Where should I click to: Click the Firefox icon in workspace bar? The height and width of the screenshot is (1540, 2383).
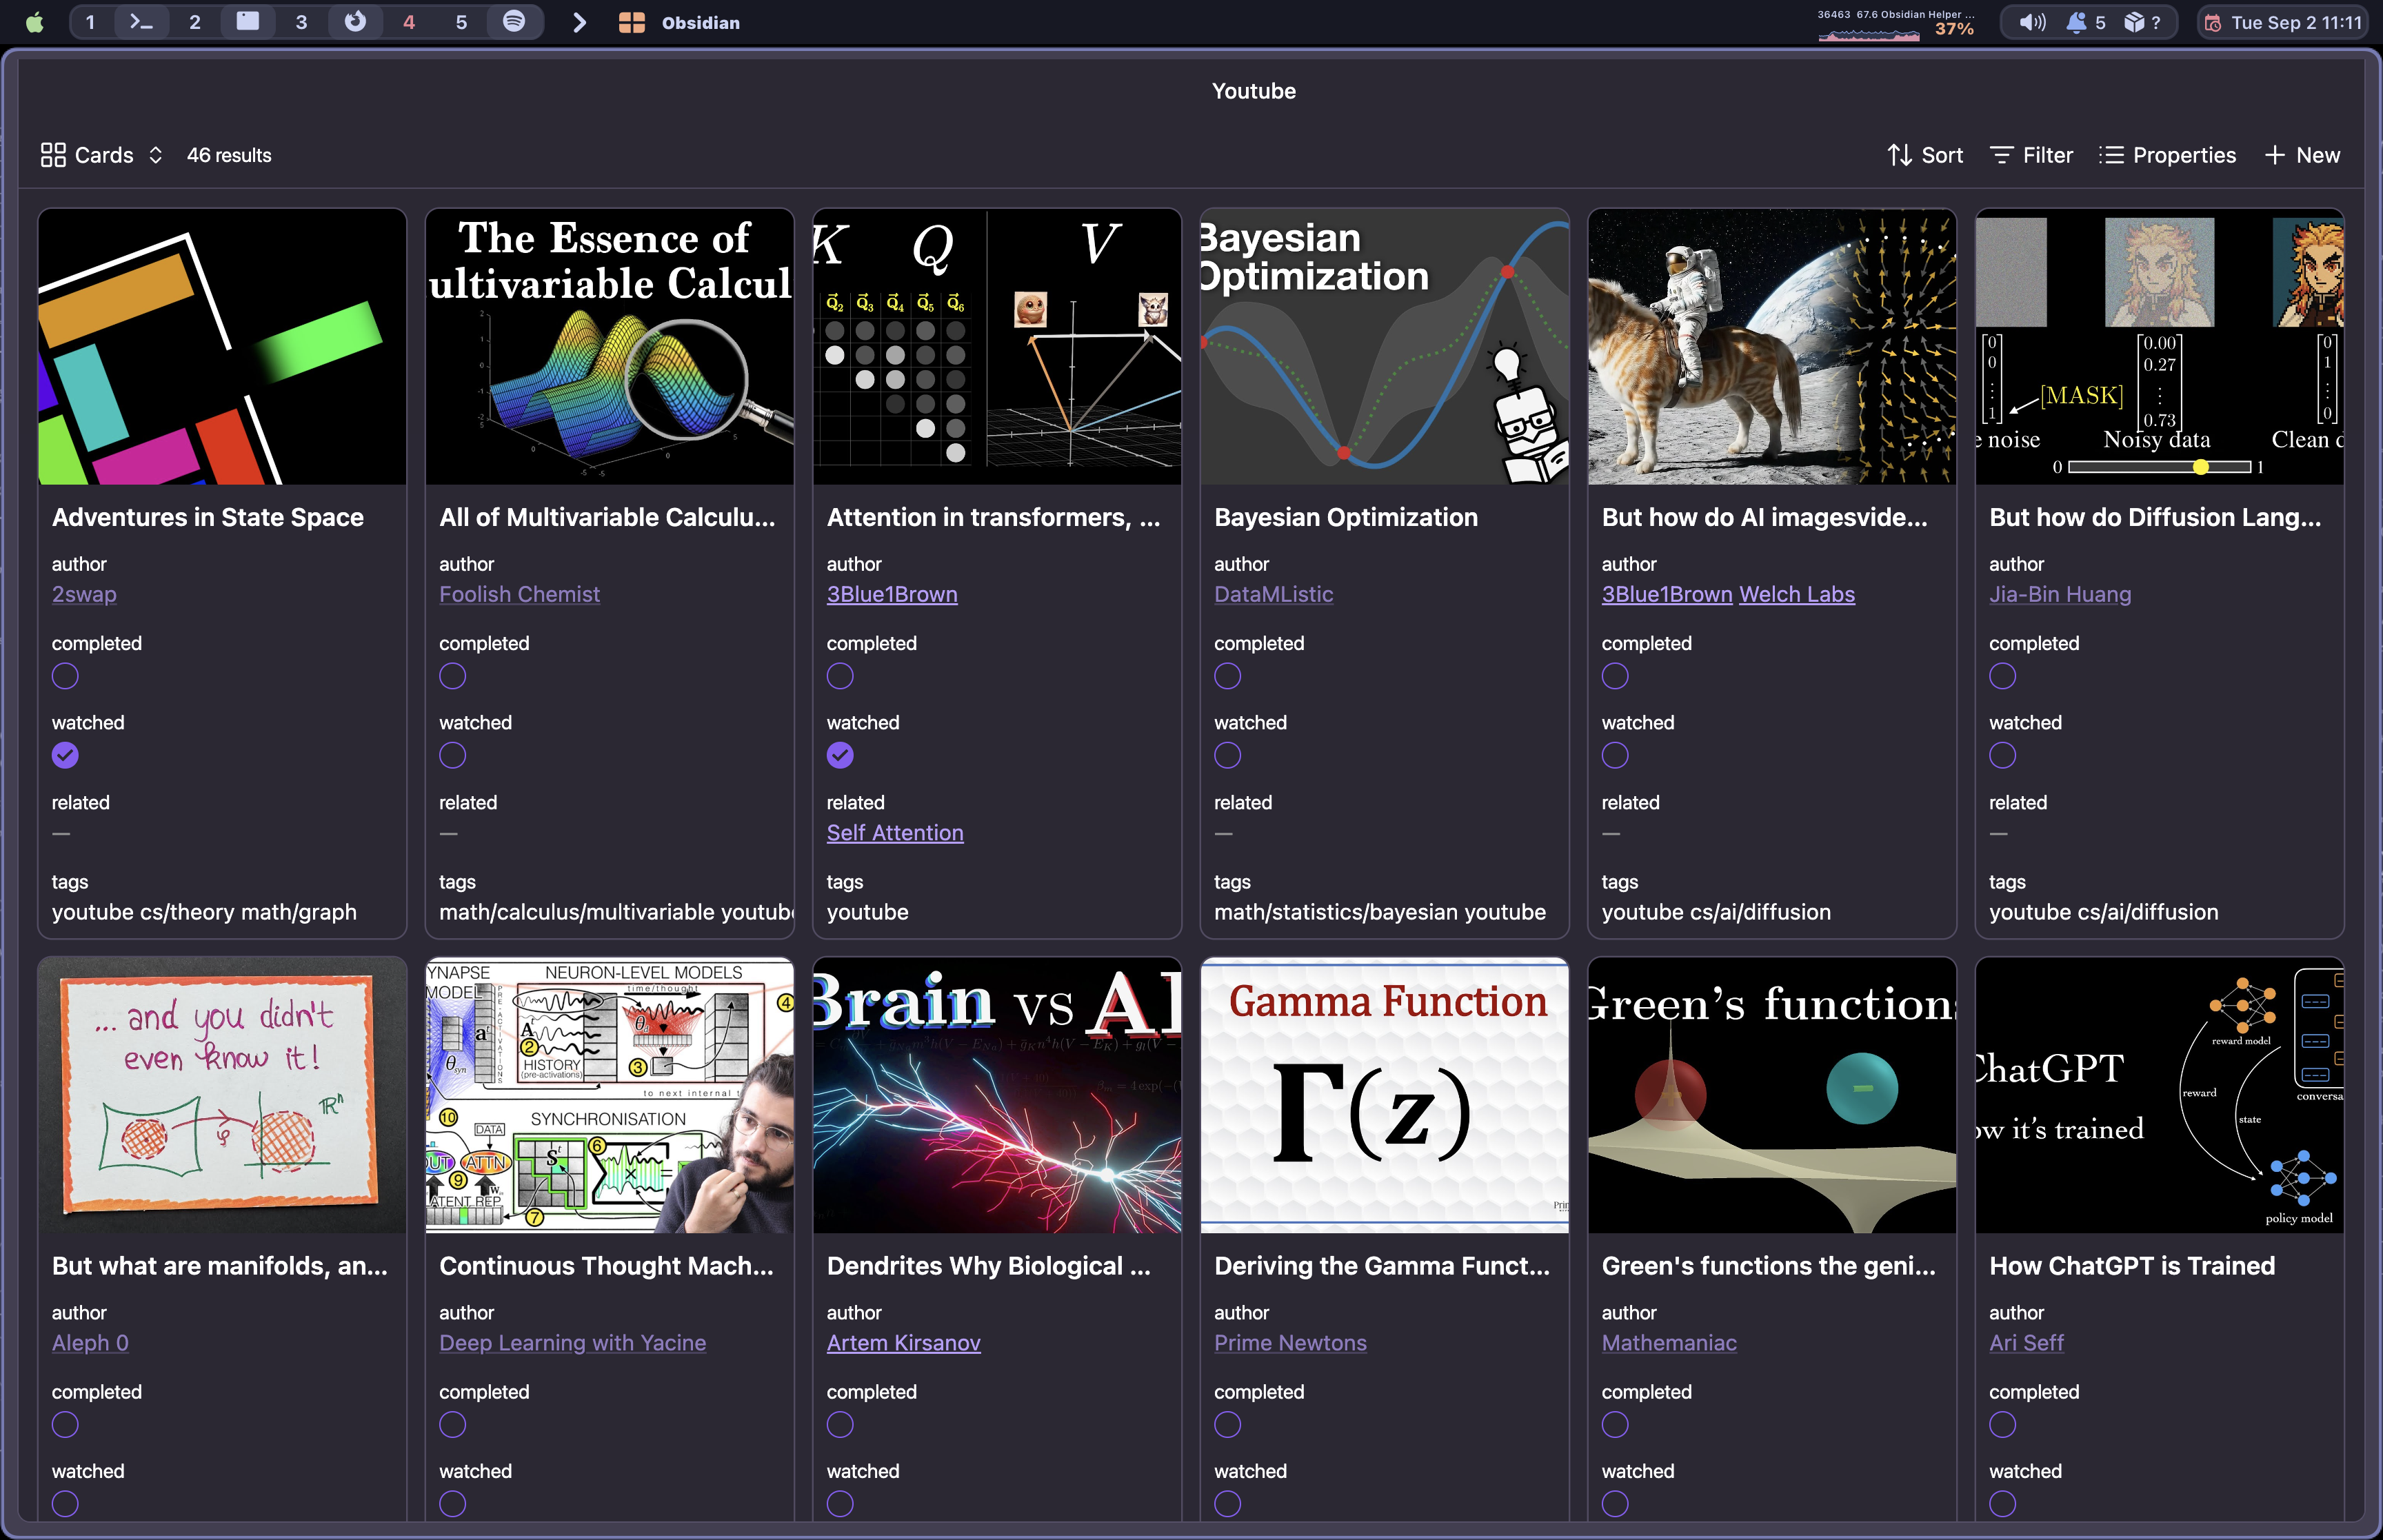click(355, 22)
